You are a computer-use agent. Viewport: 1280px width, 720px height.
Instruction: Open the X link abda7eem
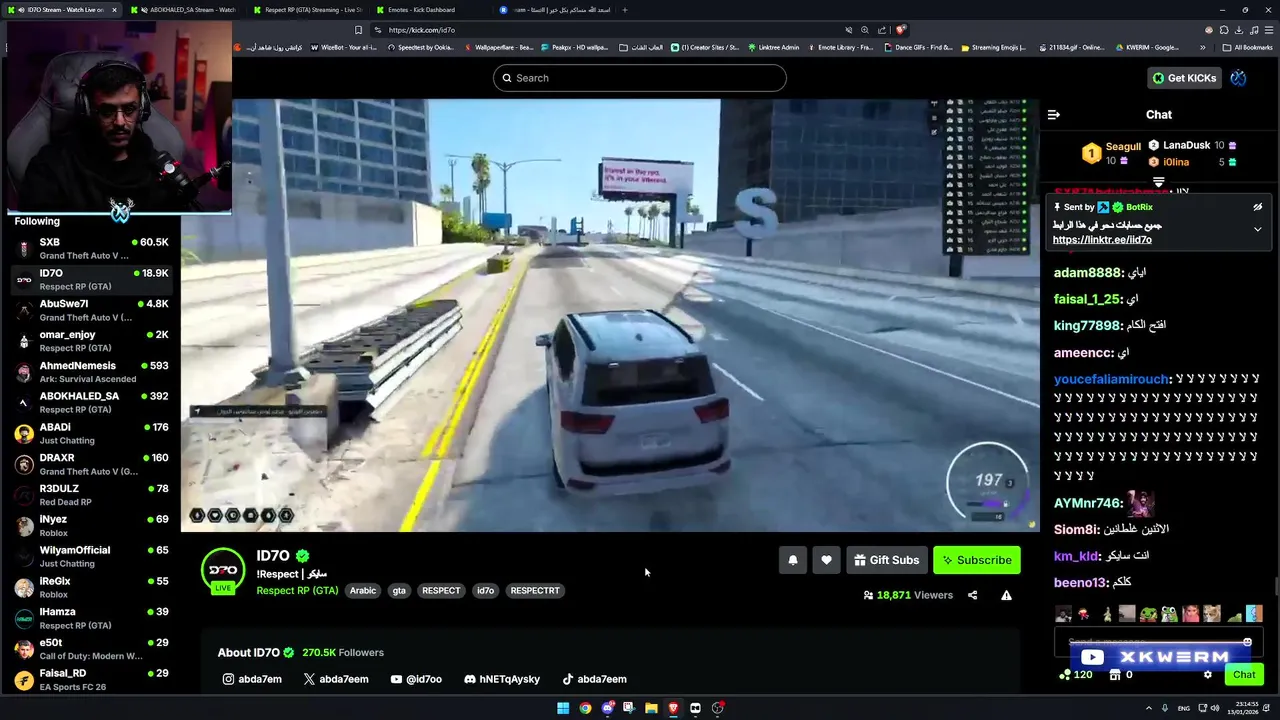point(336,679)
